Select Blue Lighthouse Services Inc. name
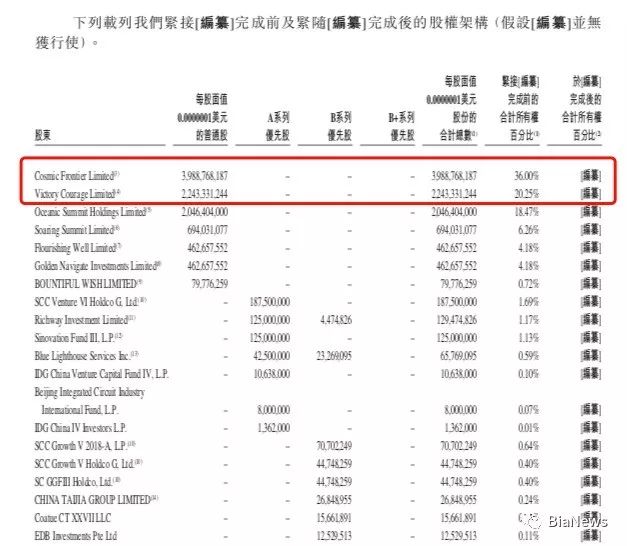 86,356
